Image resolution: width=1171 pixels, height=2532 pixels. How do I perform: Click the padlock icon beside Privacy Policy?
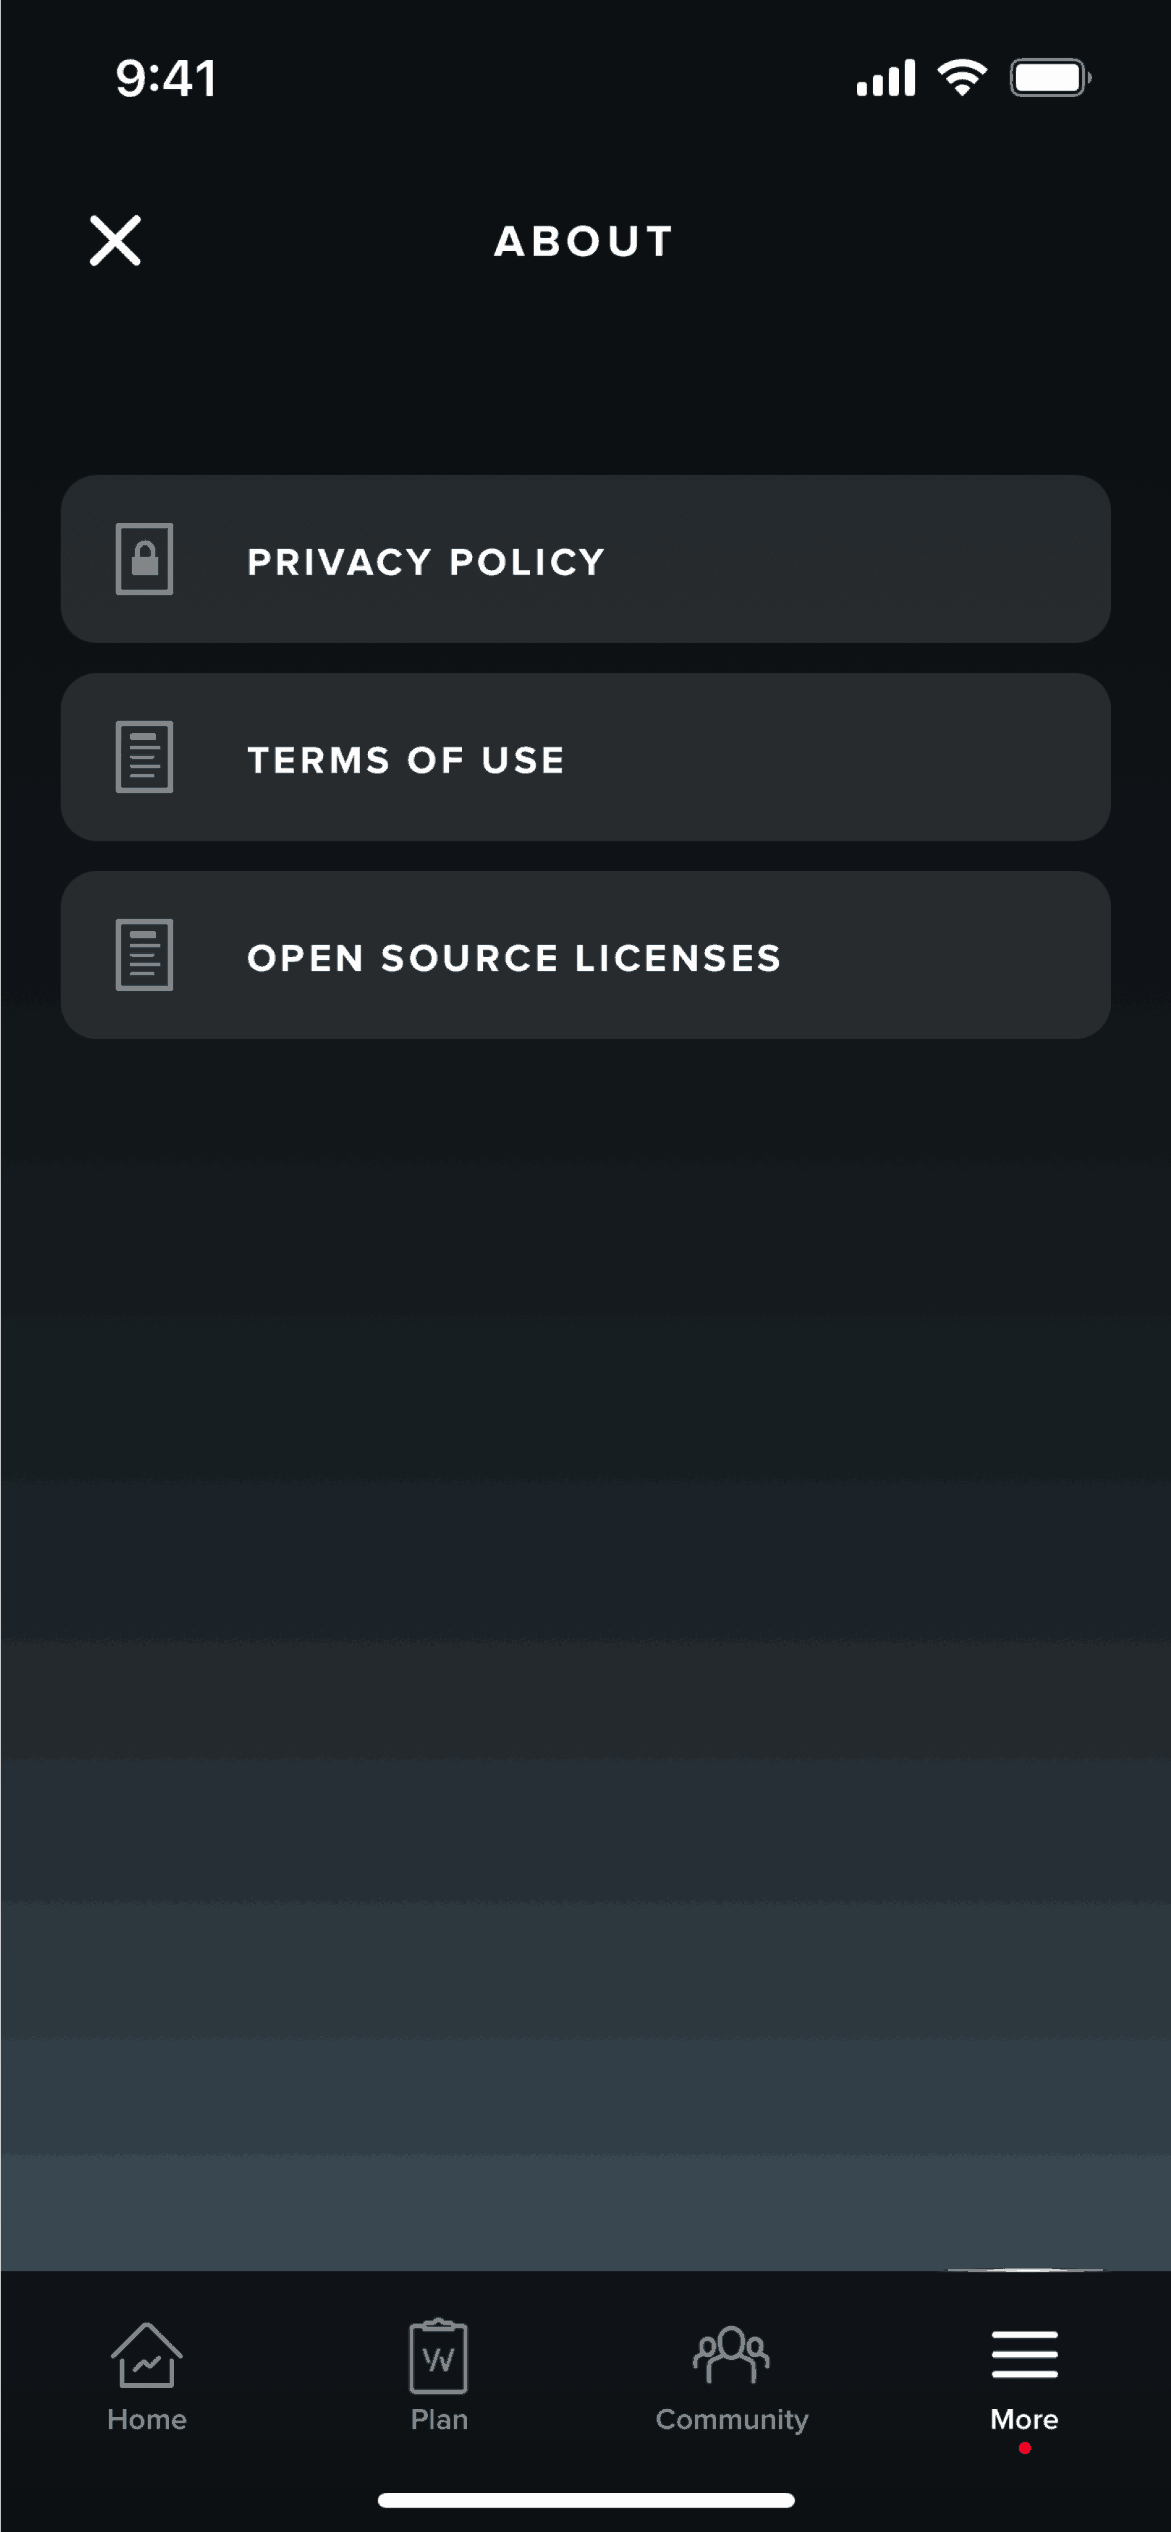[x=145, y=560]
